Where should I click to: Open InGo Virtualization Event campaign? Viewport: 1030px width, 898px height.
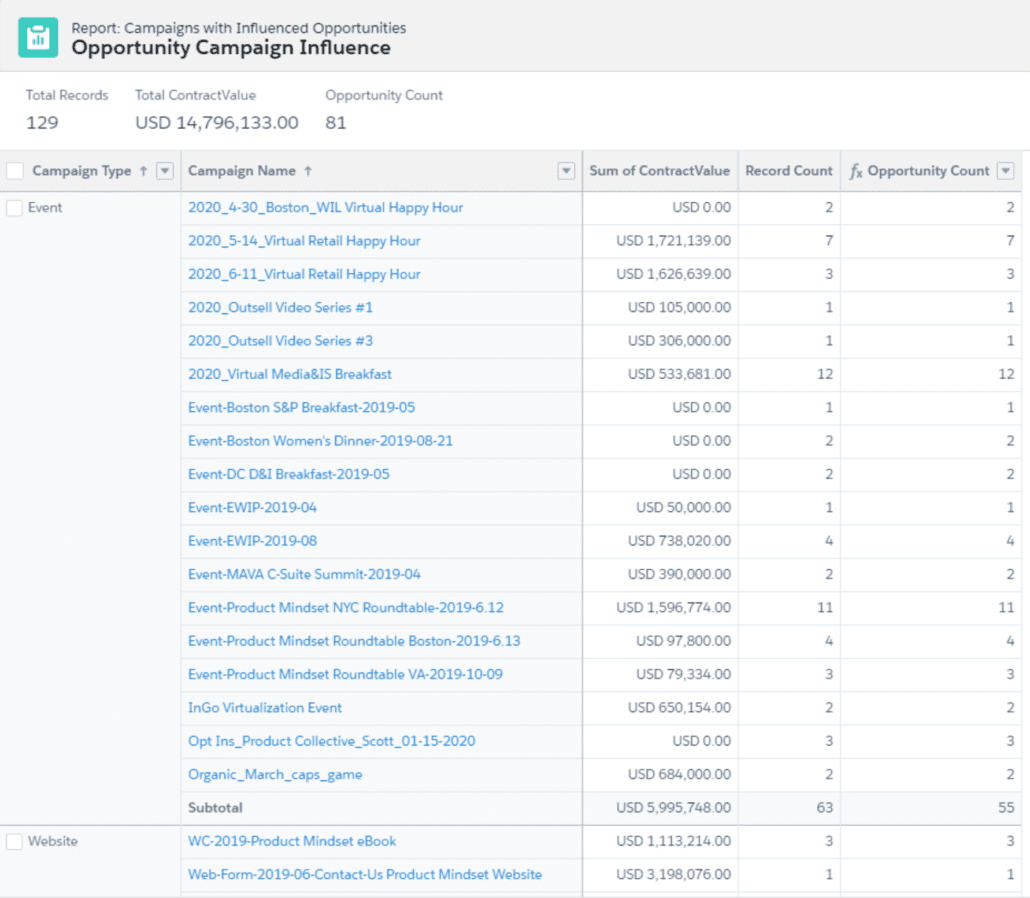click(x=265, y=707)
